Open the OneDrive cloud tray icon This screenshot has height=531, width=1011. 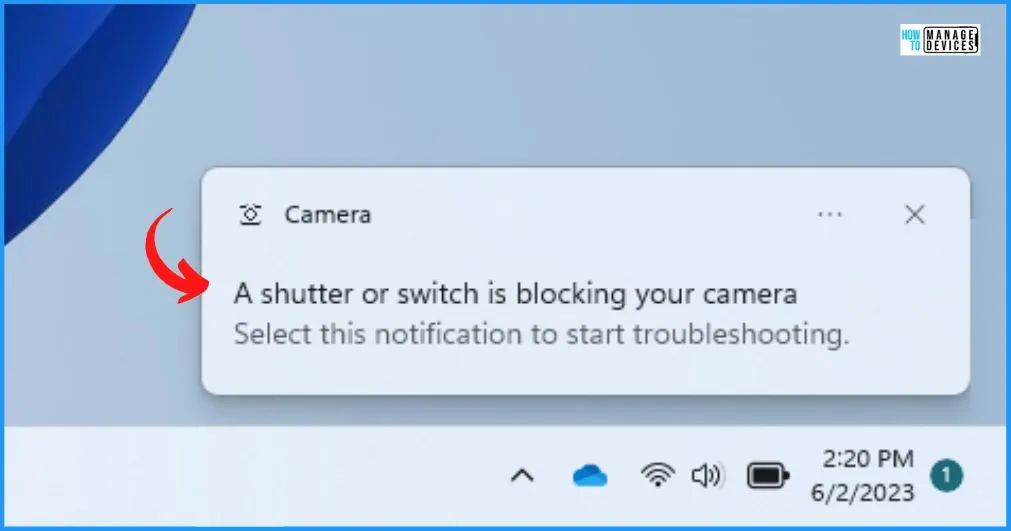(x=590, y=476)
